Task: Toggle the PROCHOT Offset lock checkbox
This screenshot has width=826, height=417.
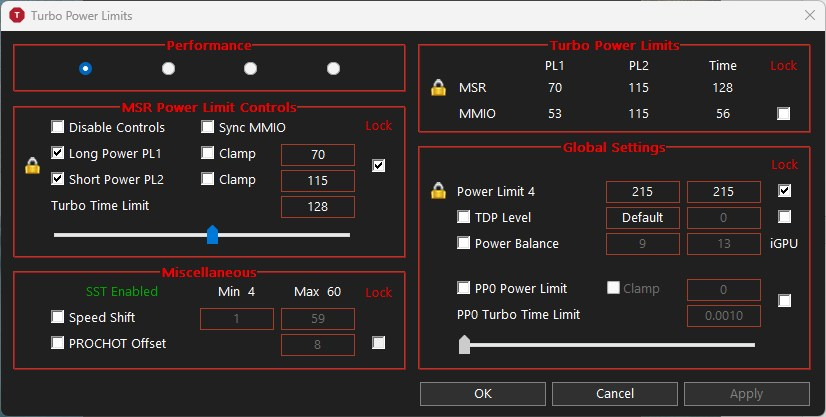Action: (x=378, y=343)
